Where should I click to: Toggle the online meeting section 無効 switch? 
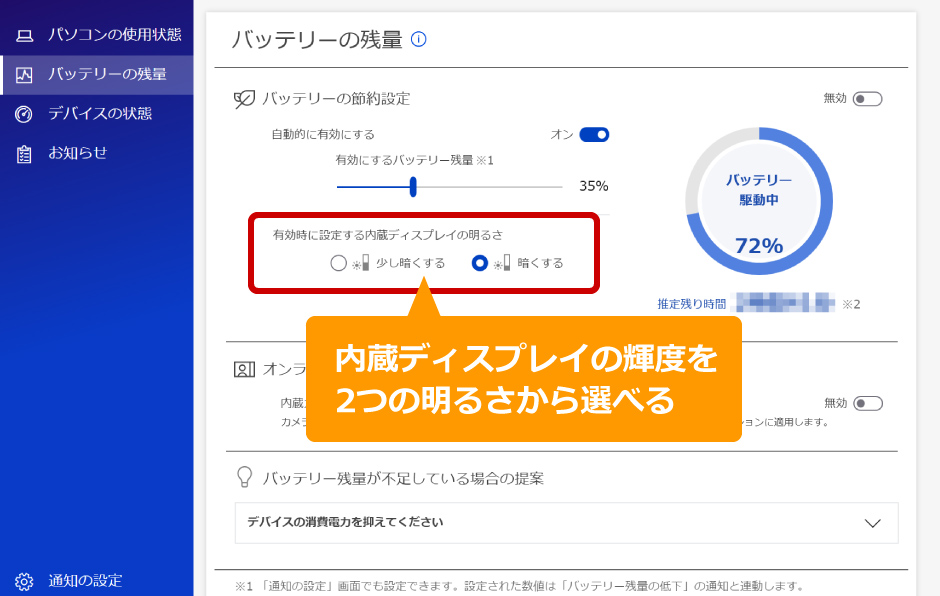(x=867, y=403)
